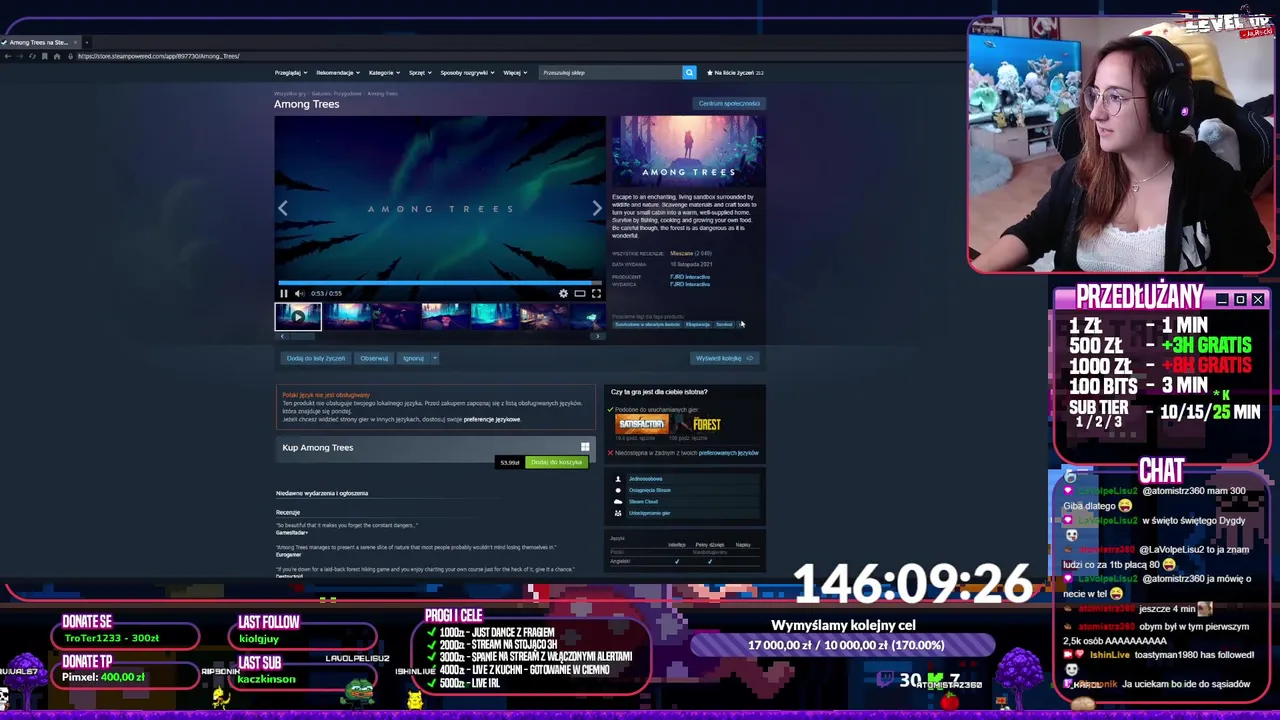Open the Przeglądaj dropdown menu

(289, 72)
